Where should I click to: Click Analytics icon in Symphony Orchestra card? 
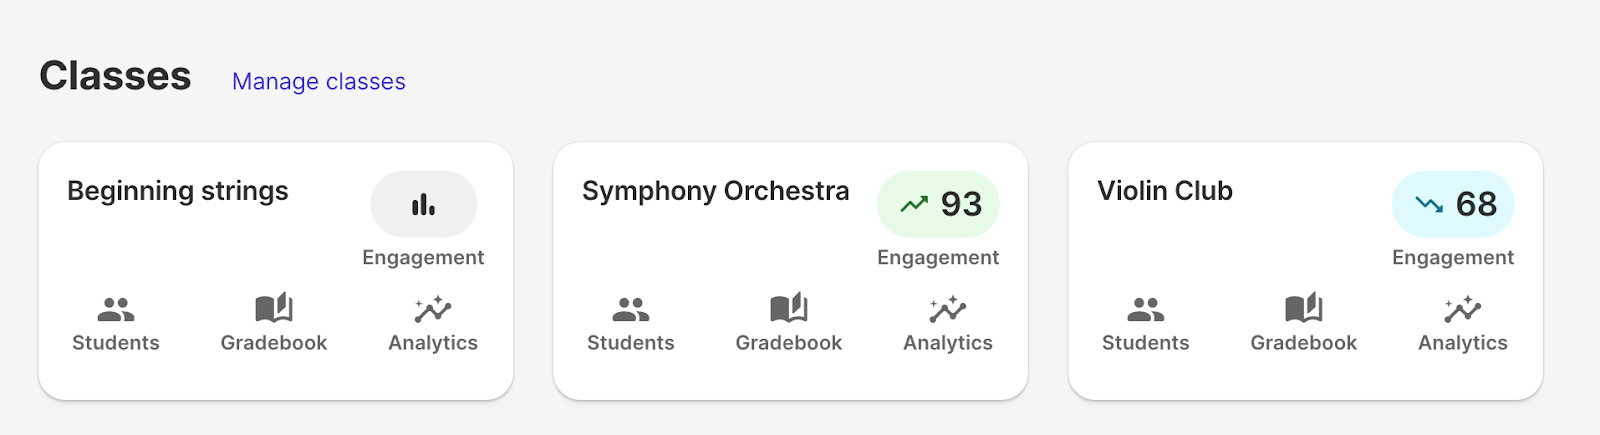(948, 309)
